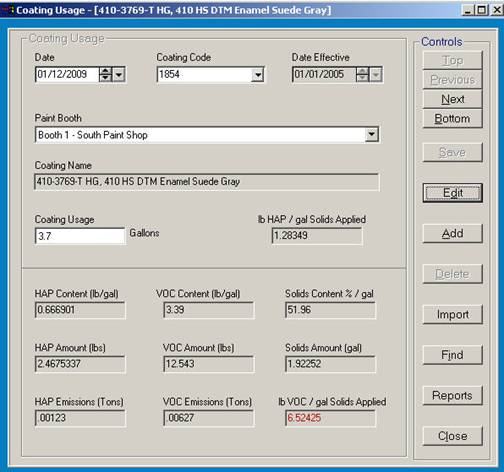The height and width of the screenshot is (472, 504).
Task: Add a new coating usage record
Action: click(452, 233)
